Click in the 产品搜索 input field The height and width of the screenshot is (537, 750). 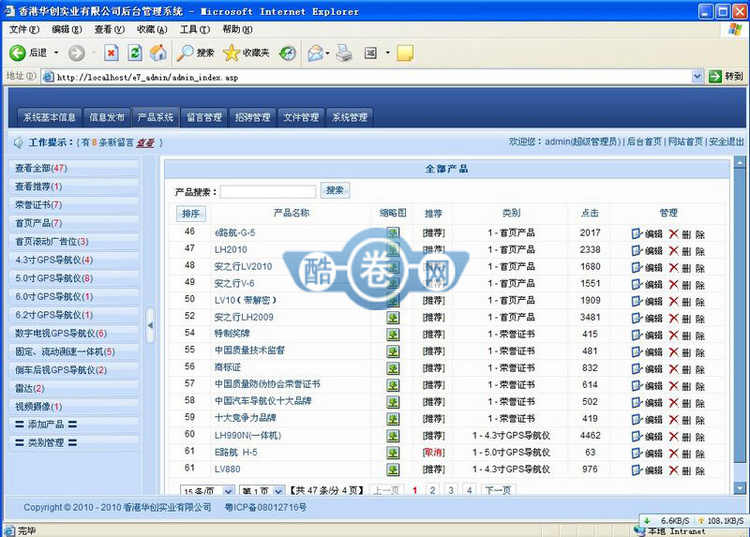point(268,192)
